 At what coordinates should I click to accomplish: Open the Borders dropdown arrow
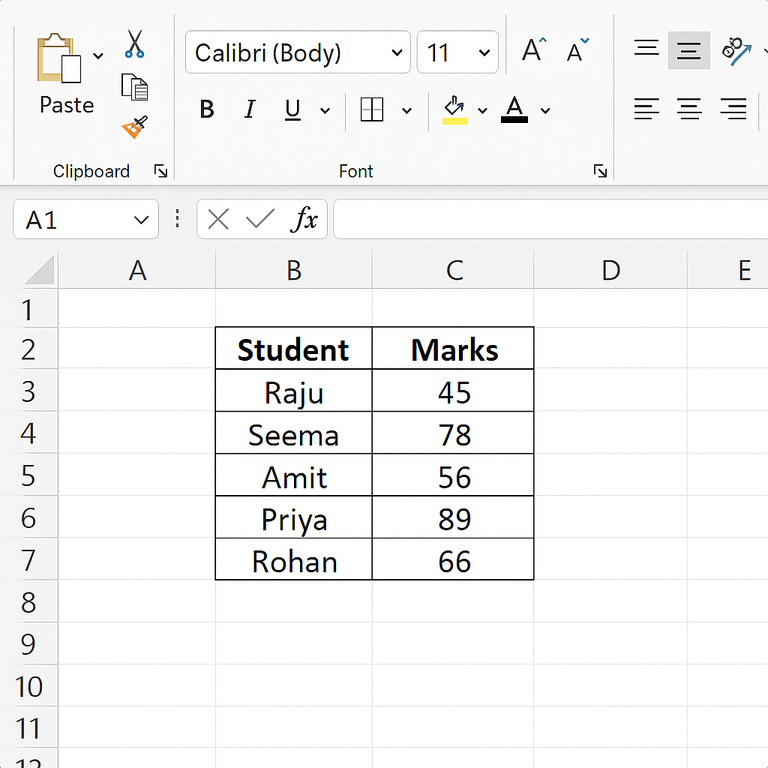tap(407, 111)
